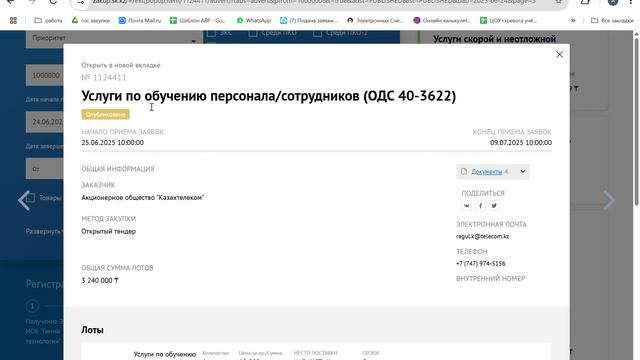Click the total sum '3 240 000 ₸'
This screenshot has width=640, height=360.
click(100, 280)
